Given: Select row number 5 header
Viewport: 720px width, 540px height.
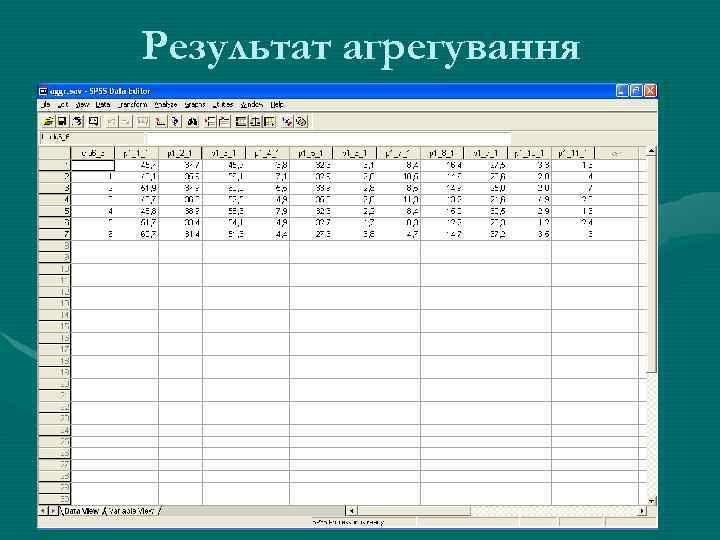Looking at the screenshot, I should point(55,211).
